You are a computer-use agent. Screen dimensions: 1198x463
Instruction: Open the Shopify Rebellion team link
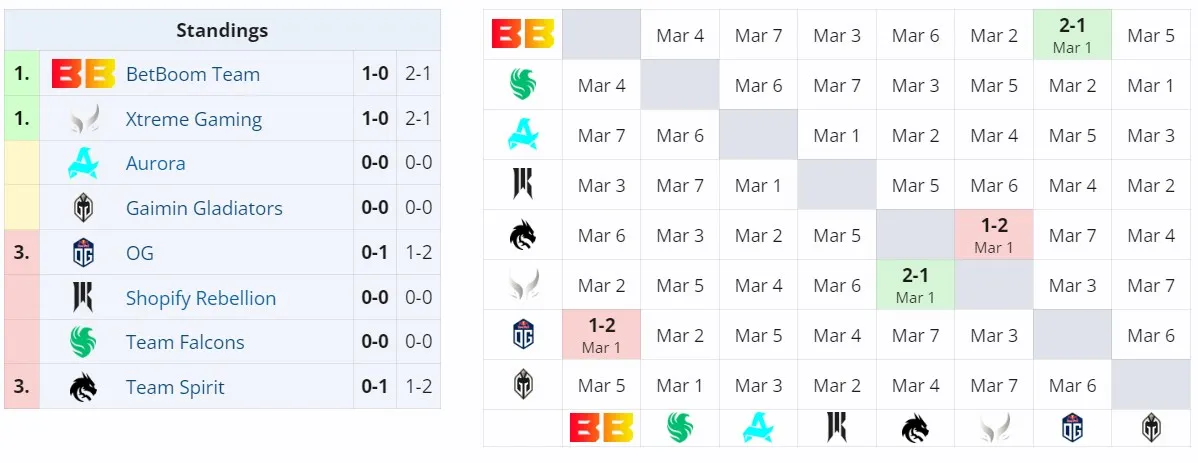[x=201, y=298]
